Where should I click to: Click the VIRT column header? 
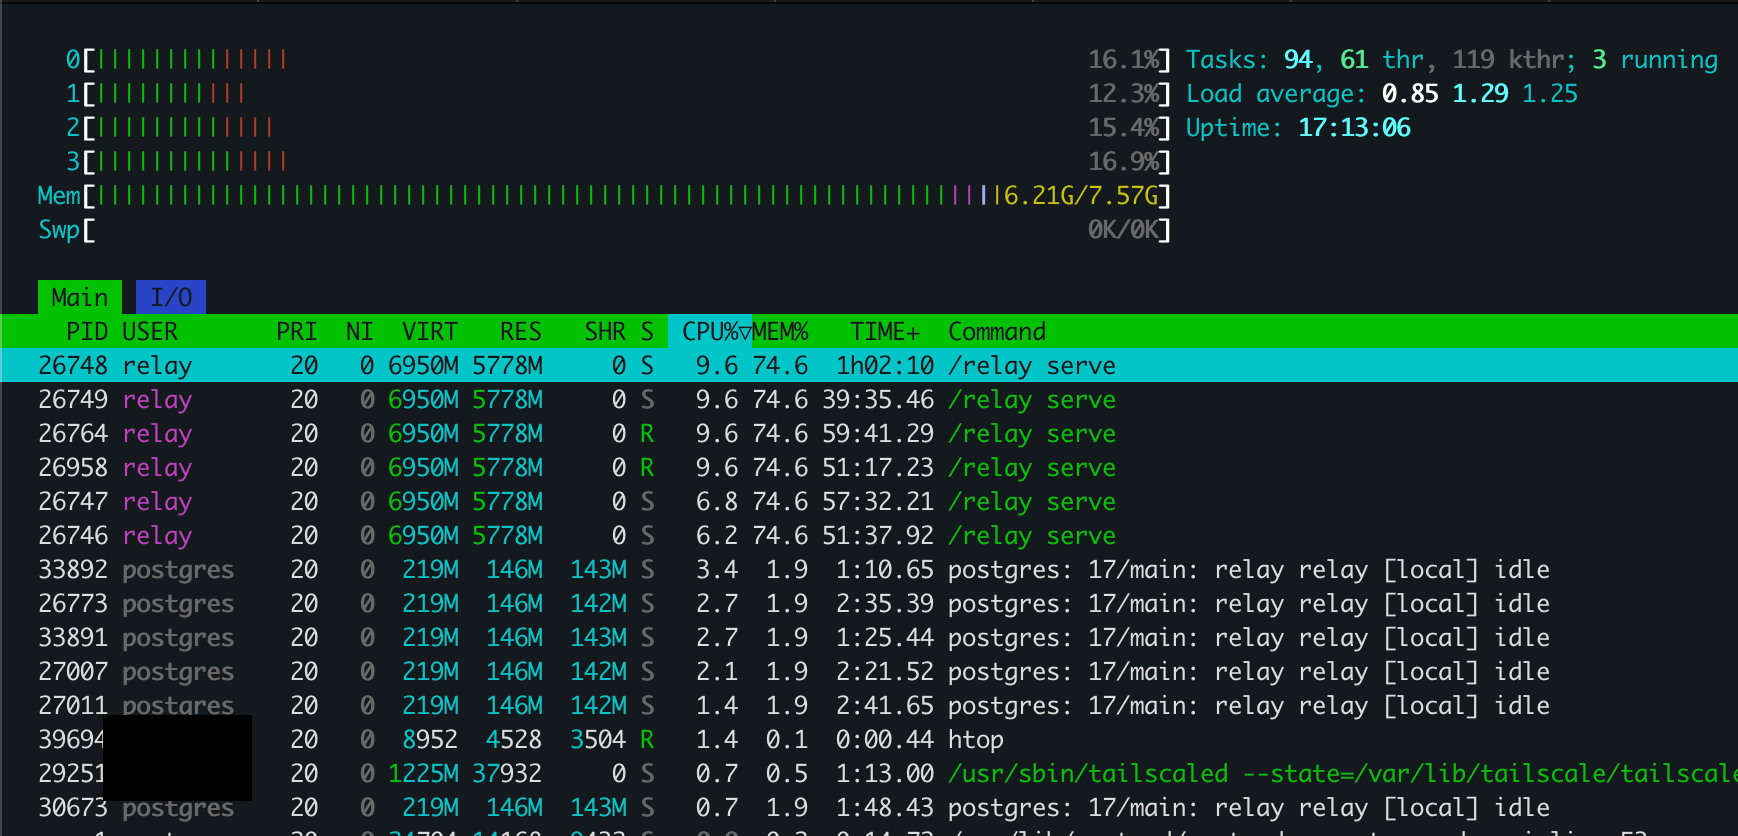coord(429,331)
